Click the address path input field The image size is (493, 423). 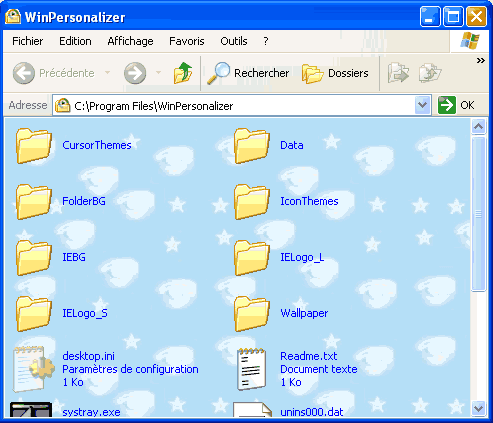tap(242, 105)
